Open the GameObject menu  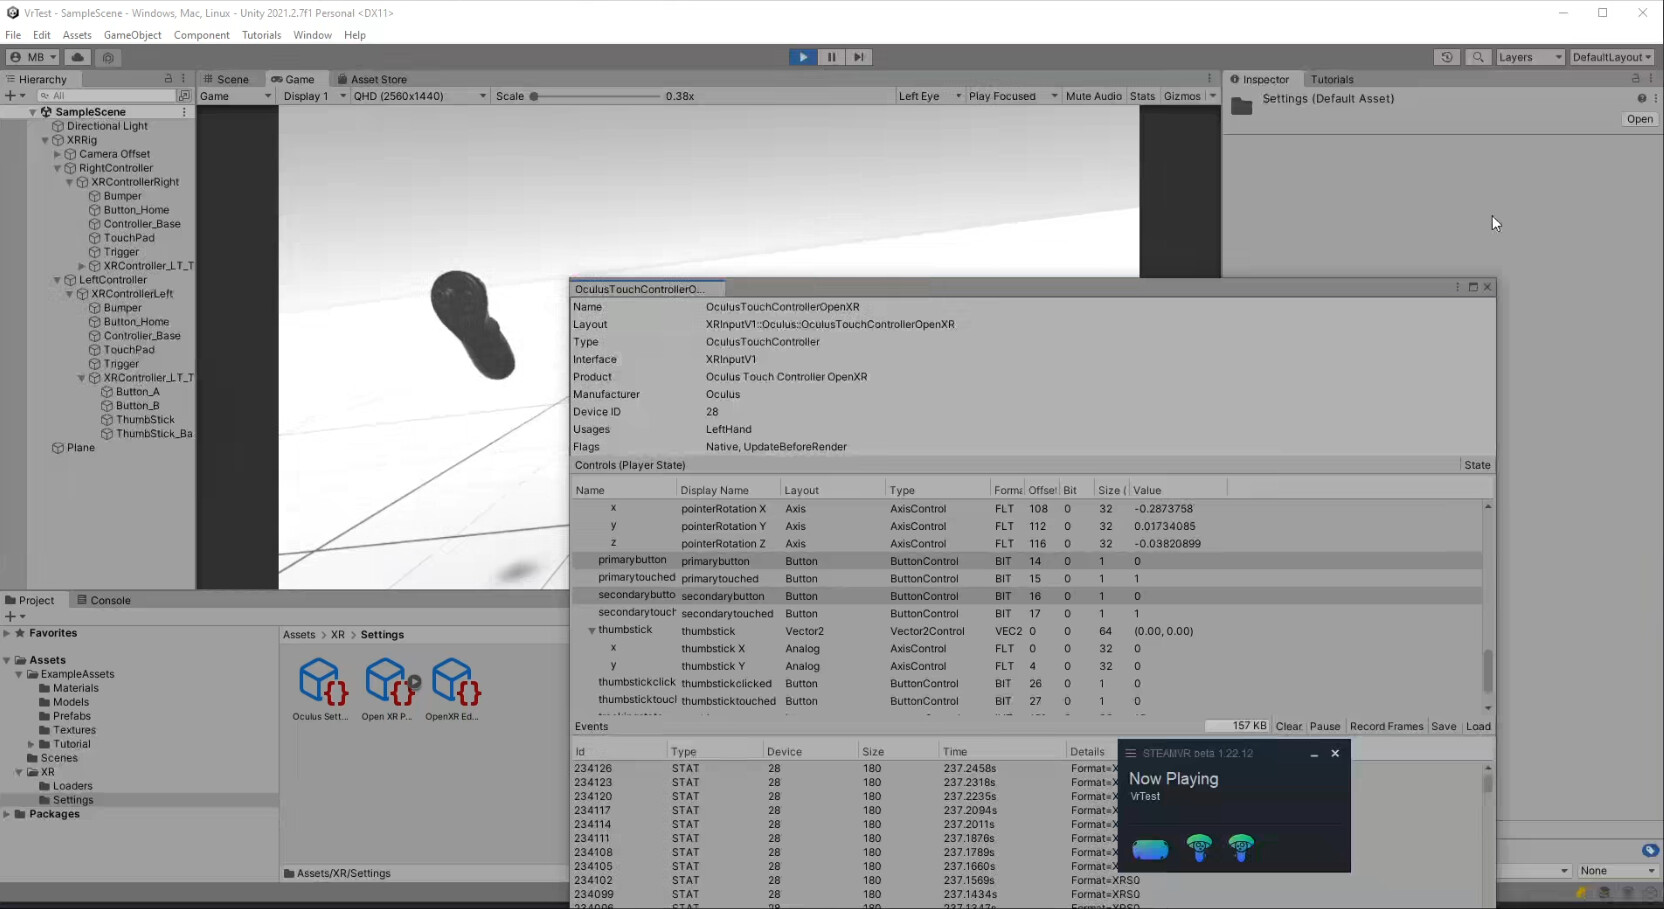132,35
